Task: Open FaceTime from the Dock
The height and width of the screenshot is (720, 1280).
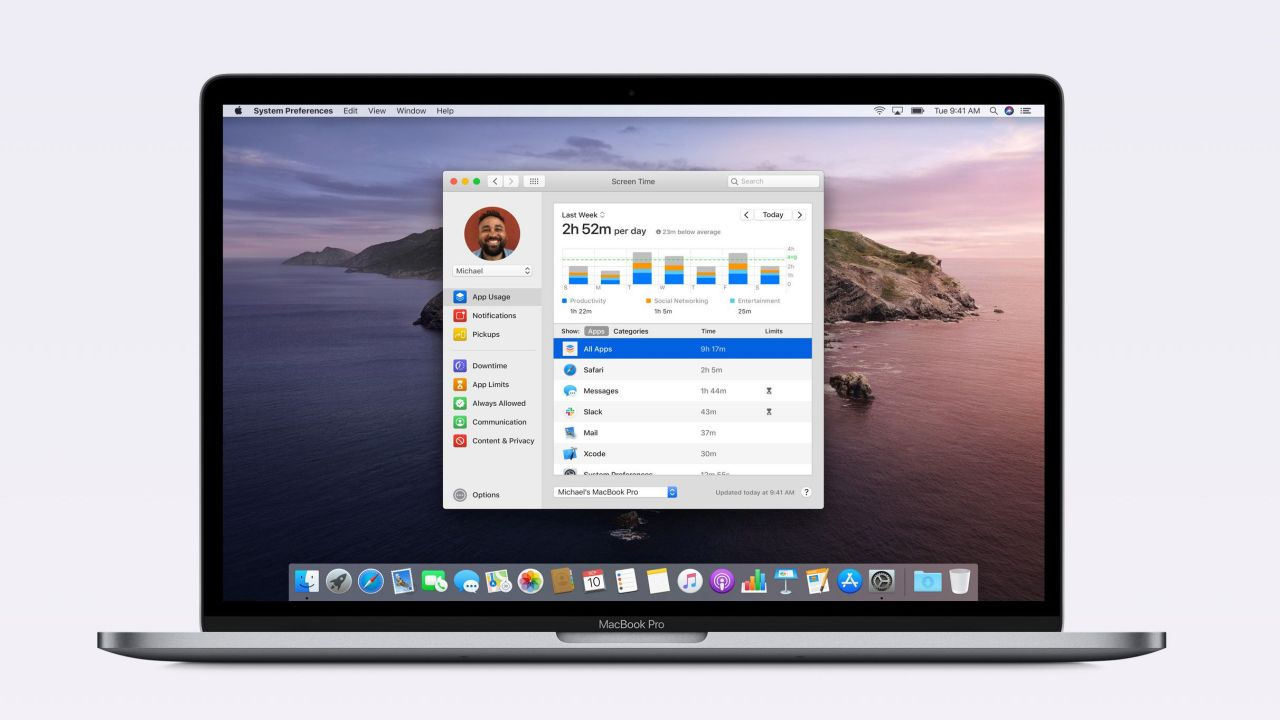Action: pos(434,581)
